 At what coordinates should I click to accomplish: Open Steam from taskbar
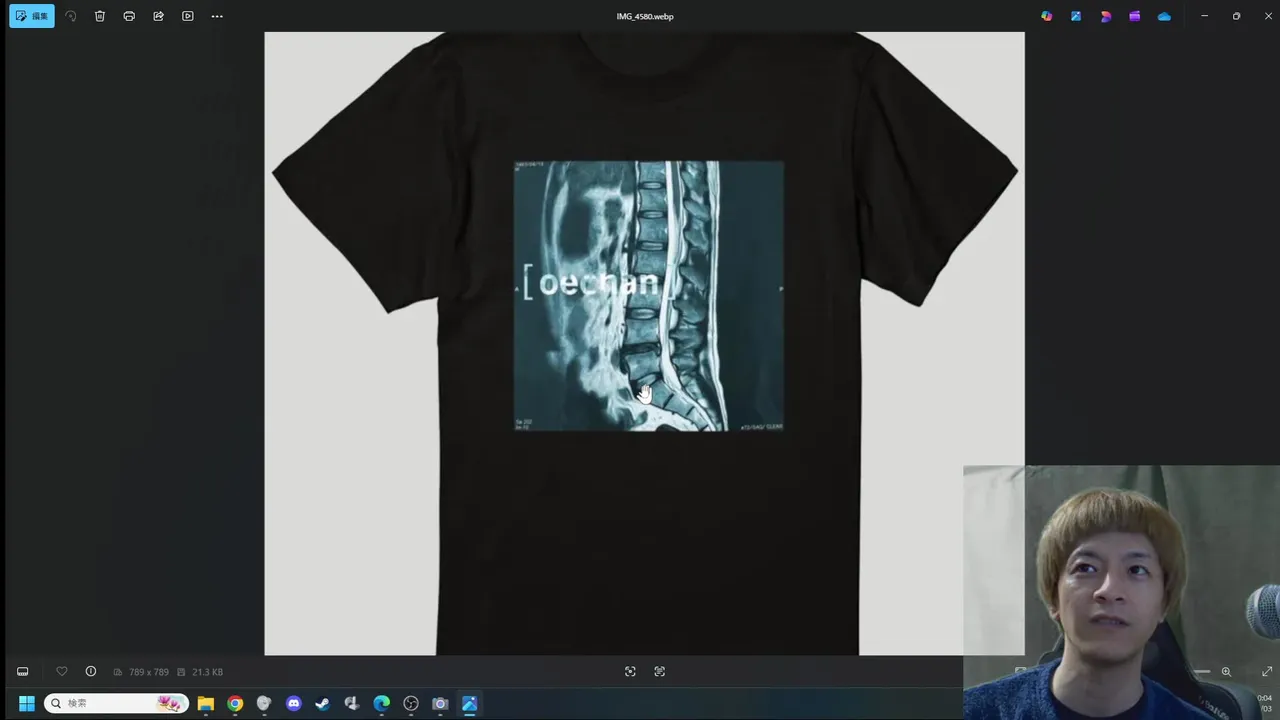point(323,704)
